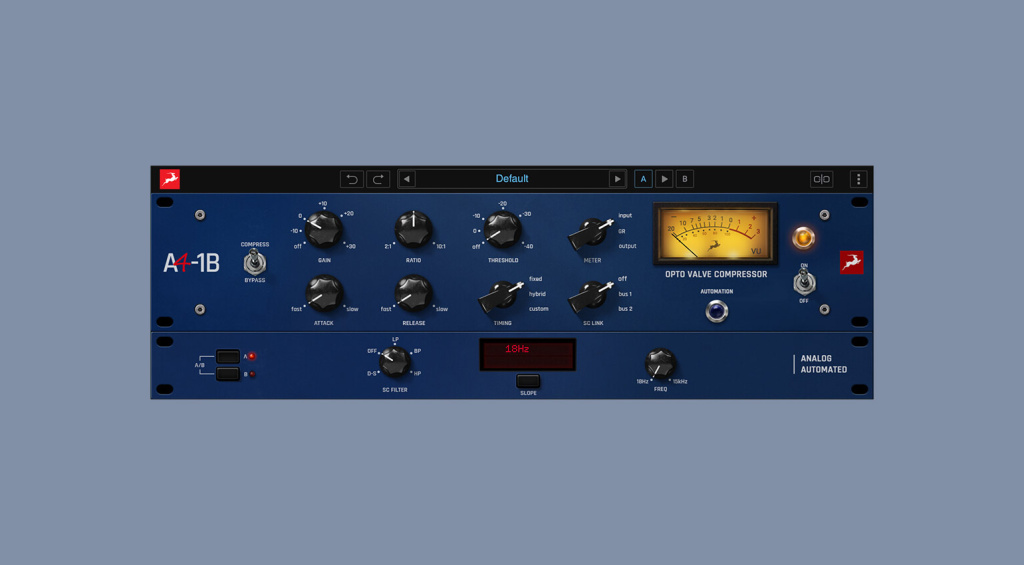This screenshot has height=565, width=1024.
Task: Flip the Compress/Bypass toggle switch
Action: click(x=255, y=263)
